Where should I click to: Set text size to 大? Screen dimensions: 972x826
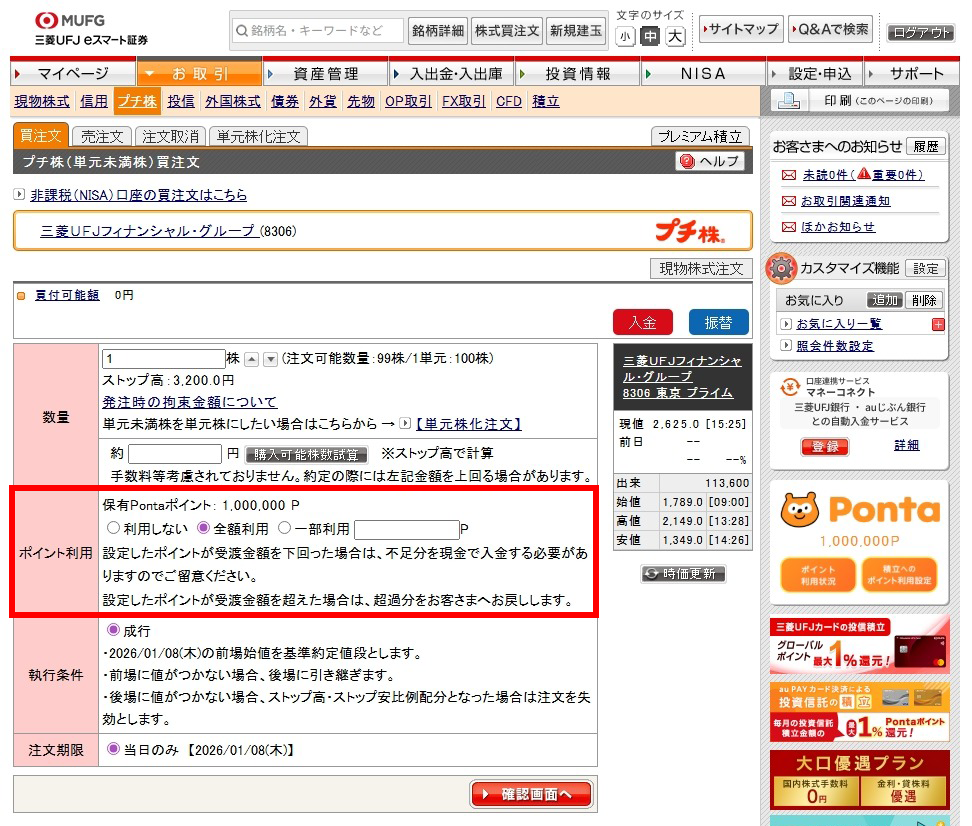click(x=675, y=37)
